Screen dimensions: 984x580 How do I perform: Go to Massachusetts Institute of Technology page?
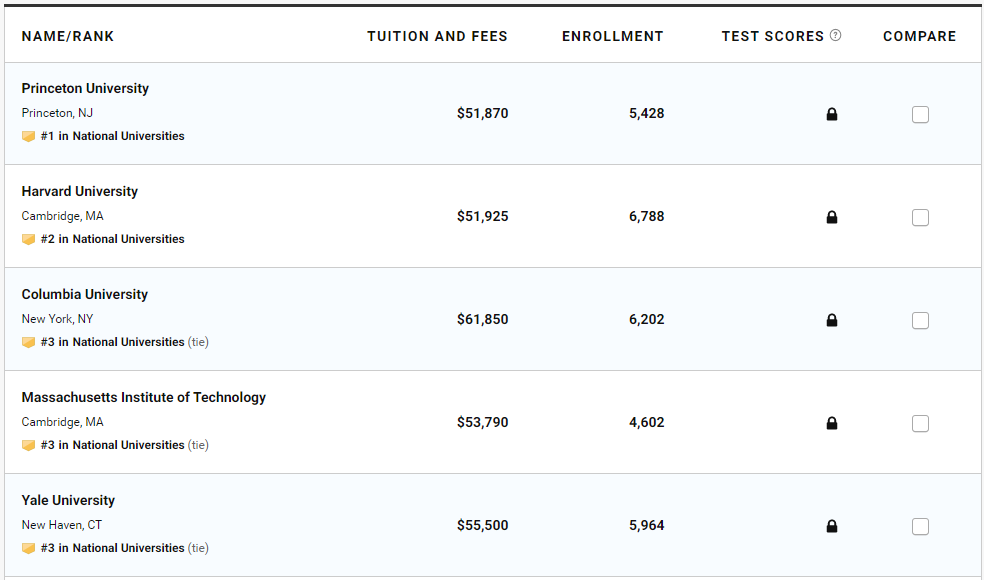click(x=144, y=398)
